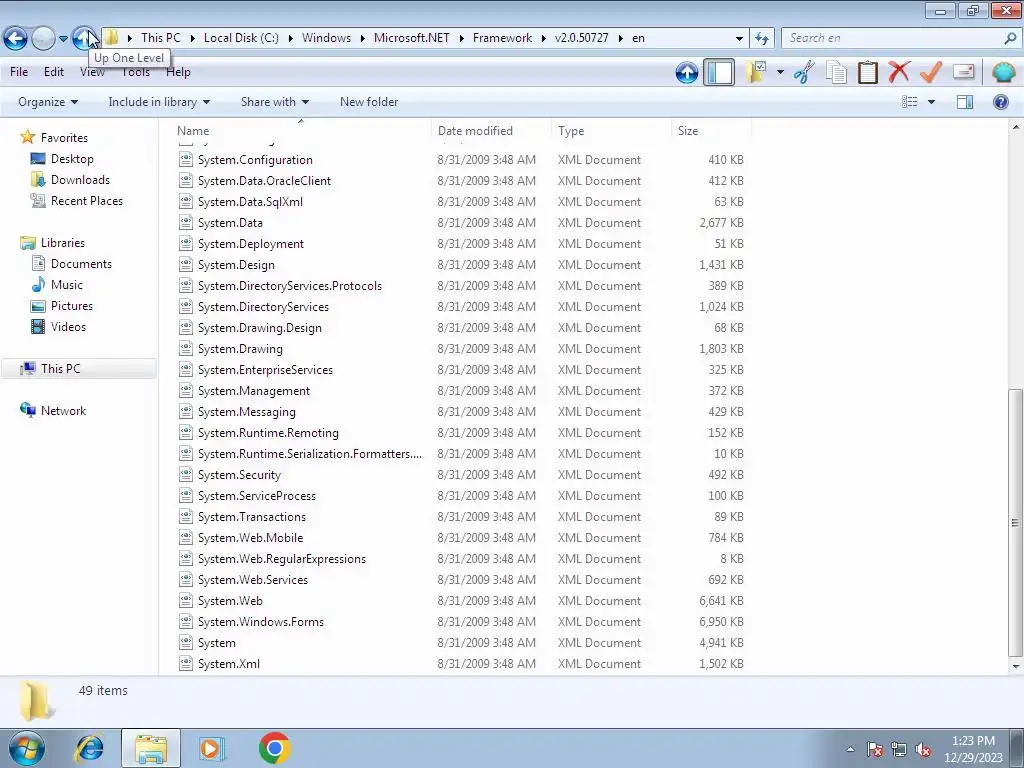
Task: Click v2.0.50727 in the address breadcrumb
Action: 581,38
